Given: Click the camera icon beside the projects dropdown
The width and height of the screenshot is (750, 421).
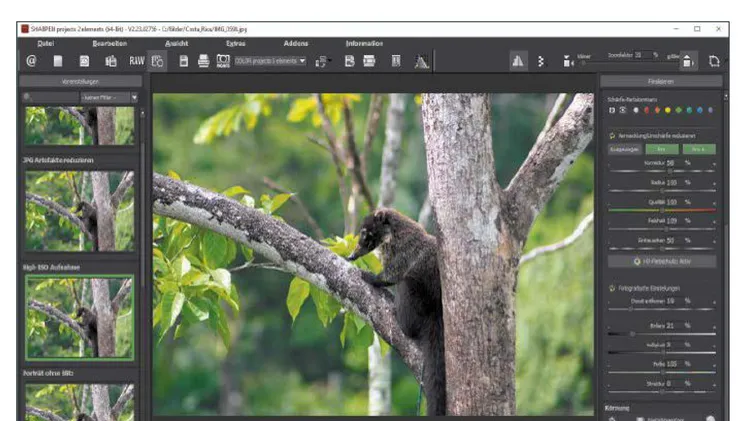Looking at the screenshot, I should coord(223,61).
